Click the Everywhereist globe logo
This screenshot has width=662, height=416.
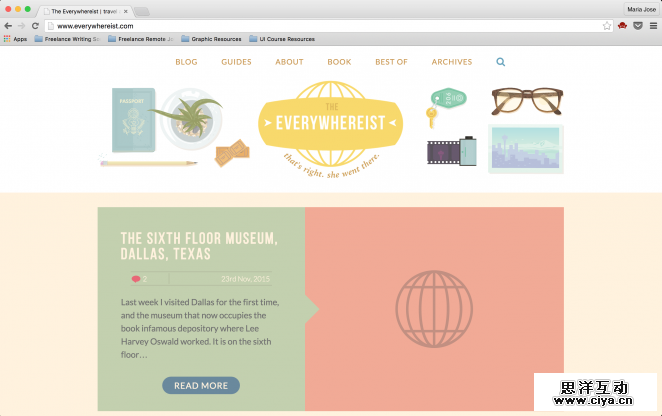(x=330, y=126)
